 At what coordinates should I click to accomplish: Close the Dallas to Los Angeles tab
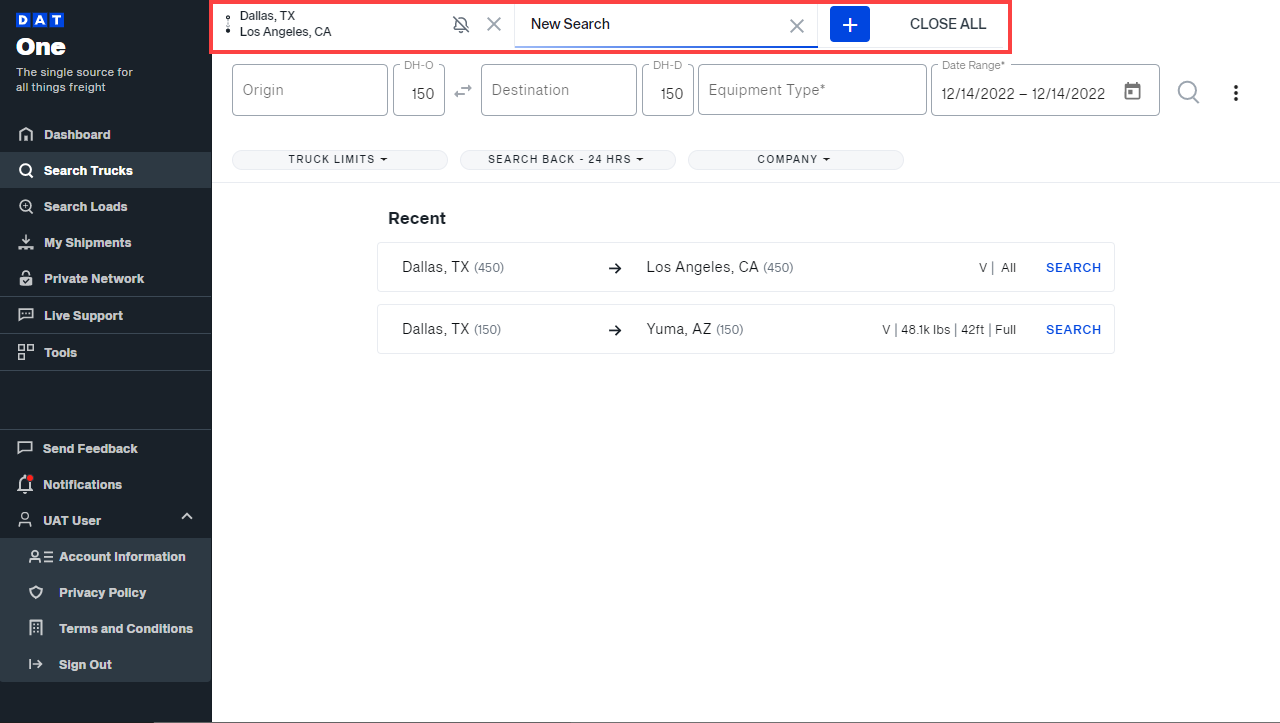coord(494,24)
